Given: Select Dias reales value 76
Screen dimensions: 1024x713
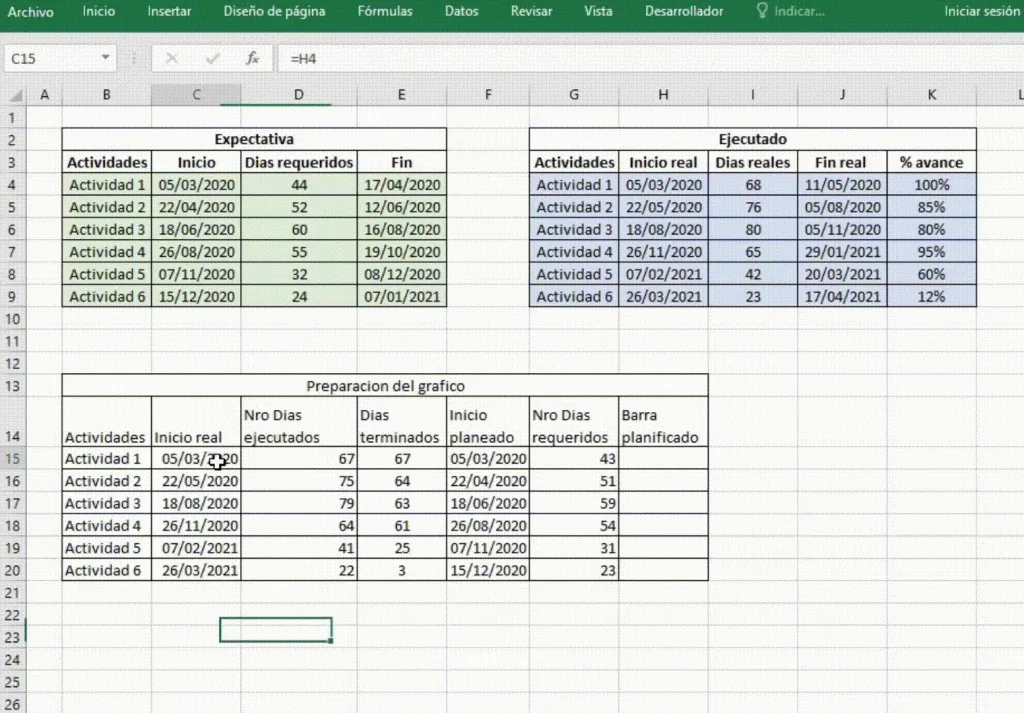Looking at the screenshot, I should pyautogui.click(x=752, y=207).
